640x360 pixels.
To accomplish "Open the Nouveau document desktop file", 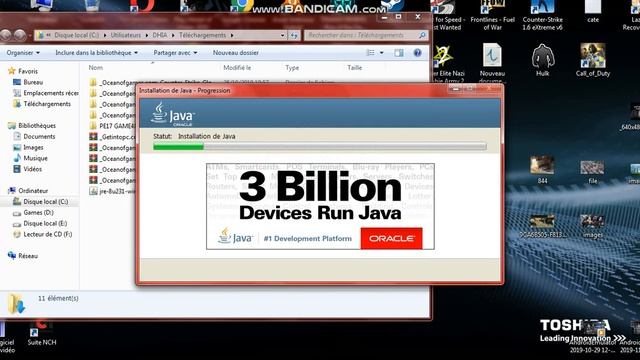I will (492, 63).
